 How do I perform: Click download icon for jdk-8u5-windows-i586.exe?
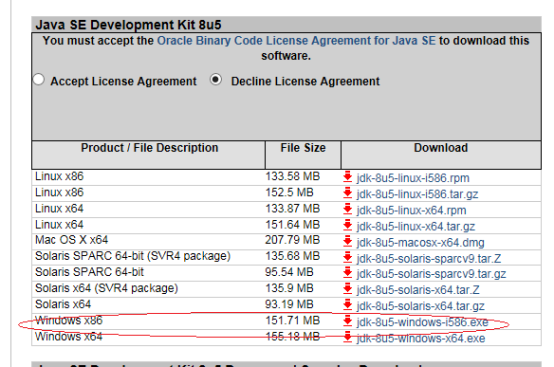coord(348,321)
